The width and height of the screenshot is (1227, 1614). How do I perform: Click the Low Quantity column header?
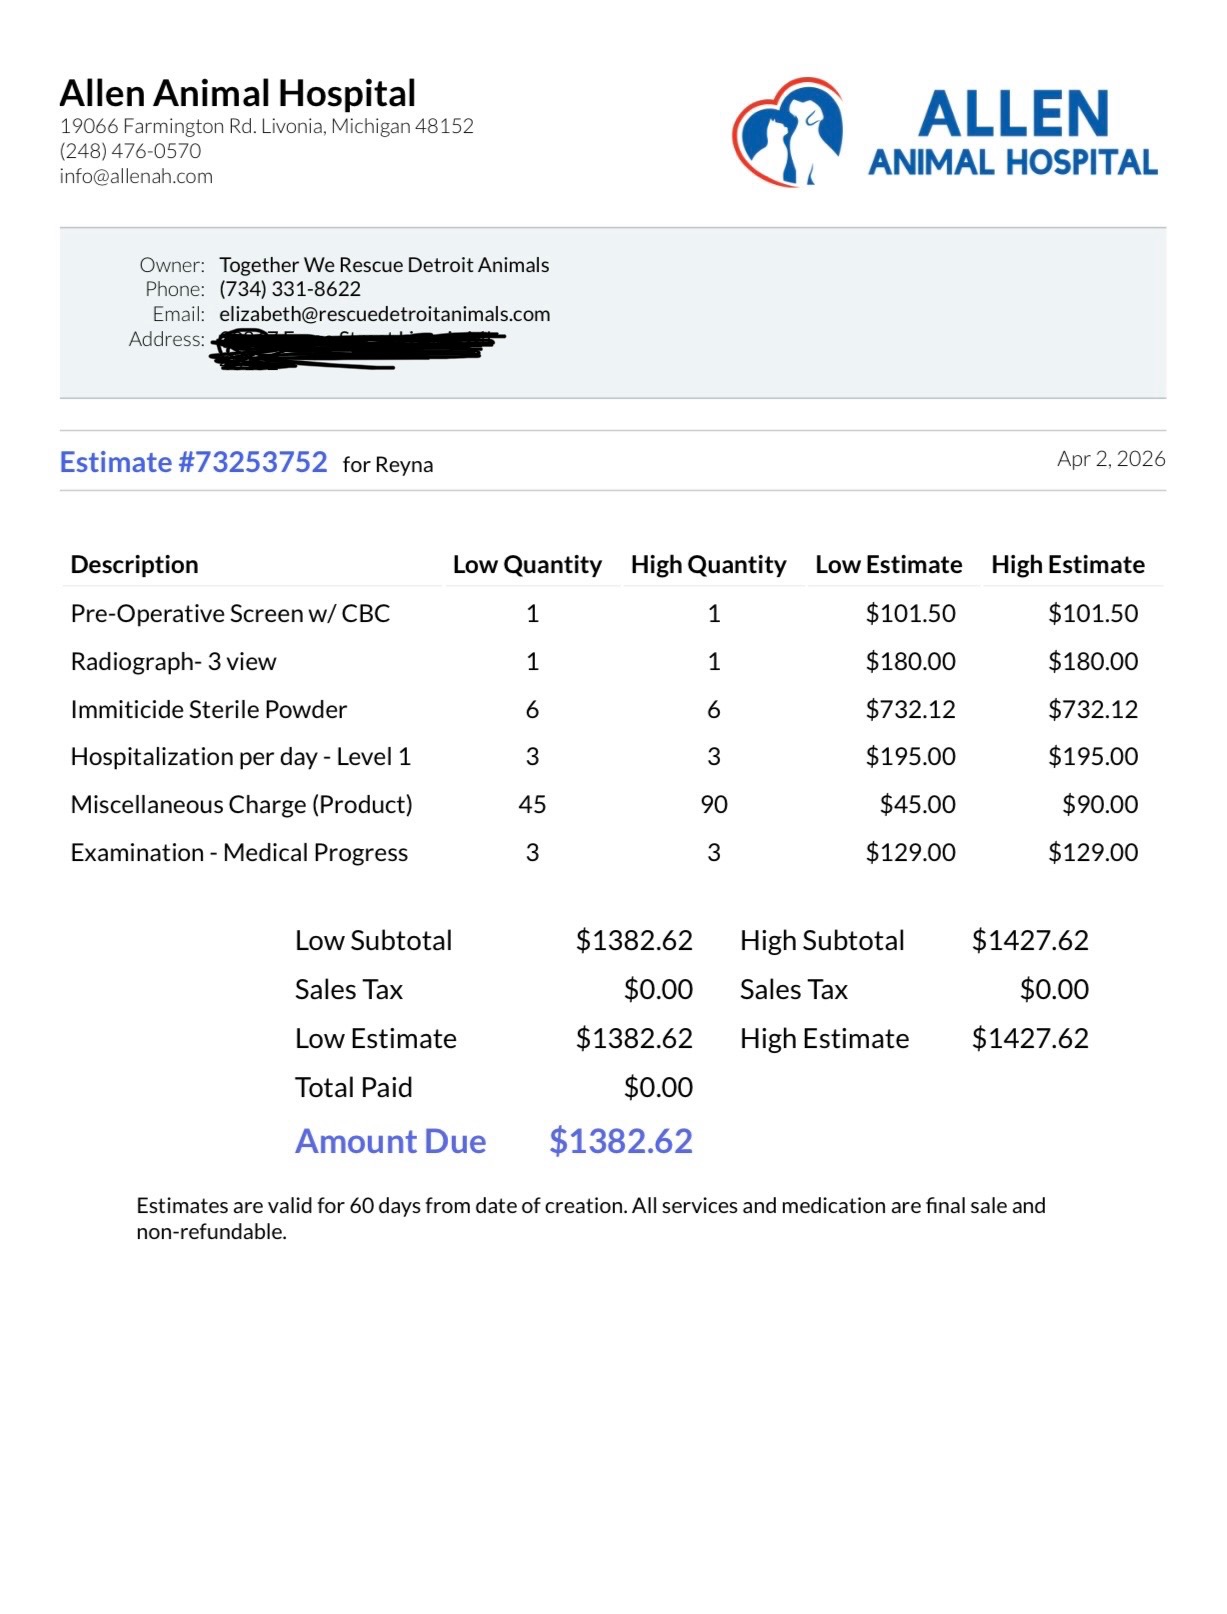click(x=527, y=565)
